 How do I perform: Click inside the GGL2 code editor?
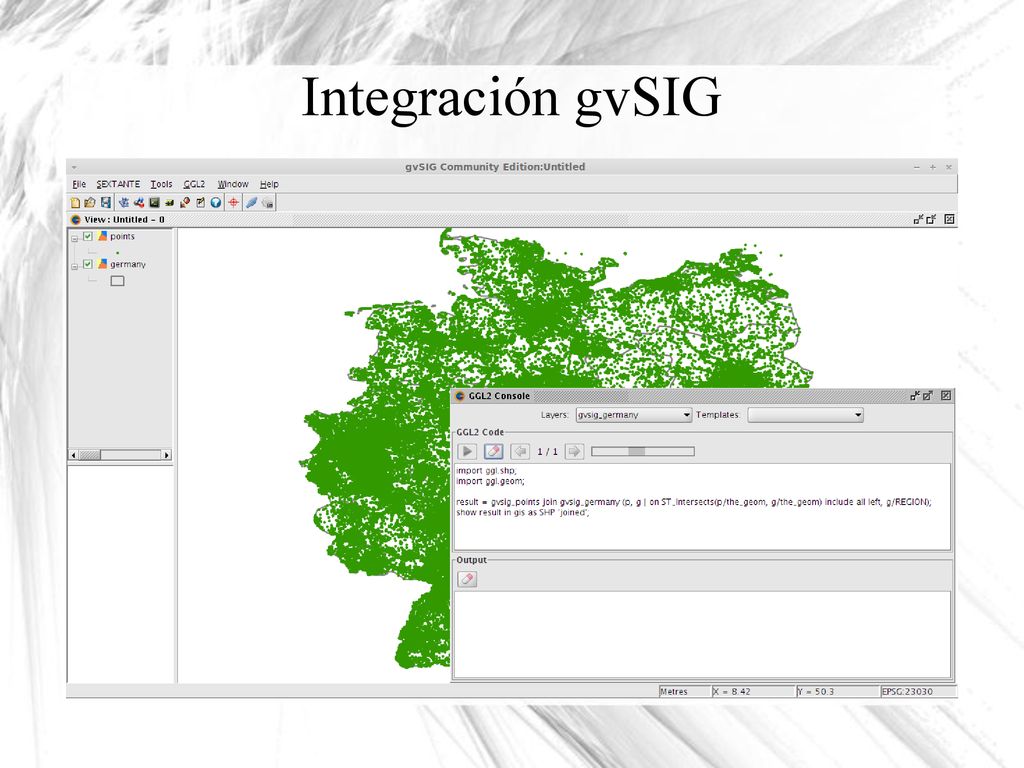click(702, 507)
